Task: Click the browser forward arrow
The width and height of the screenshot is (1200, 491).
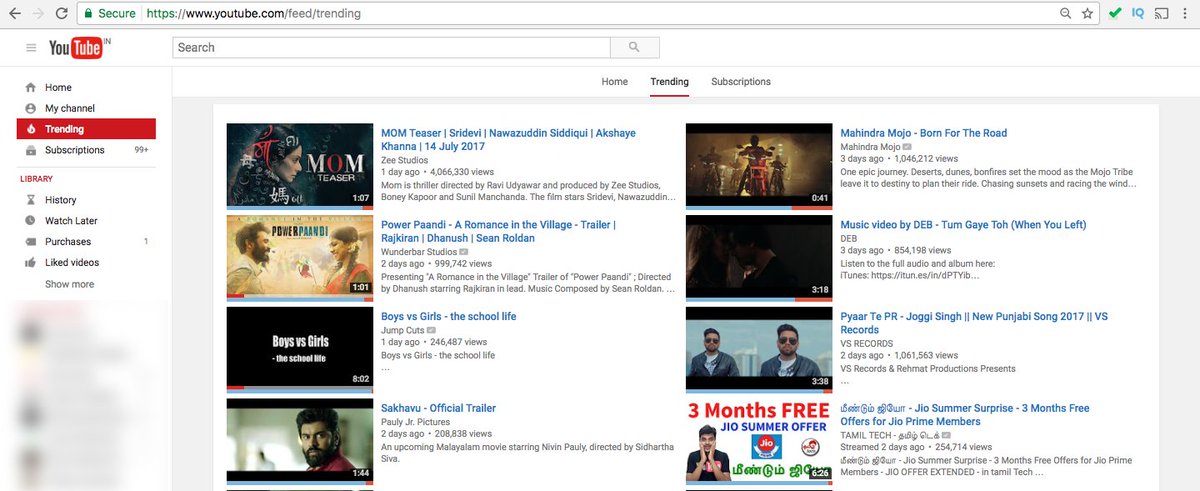Action: 38,14
